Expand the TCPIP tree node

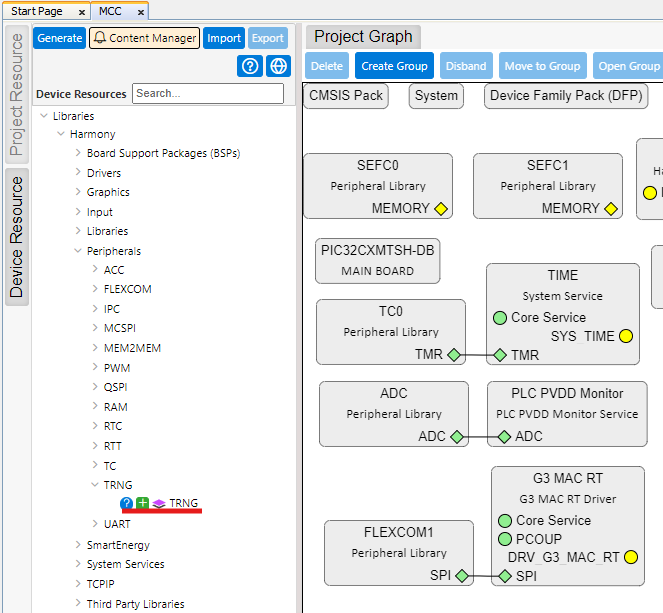pos(78,584)
